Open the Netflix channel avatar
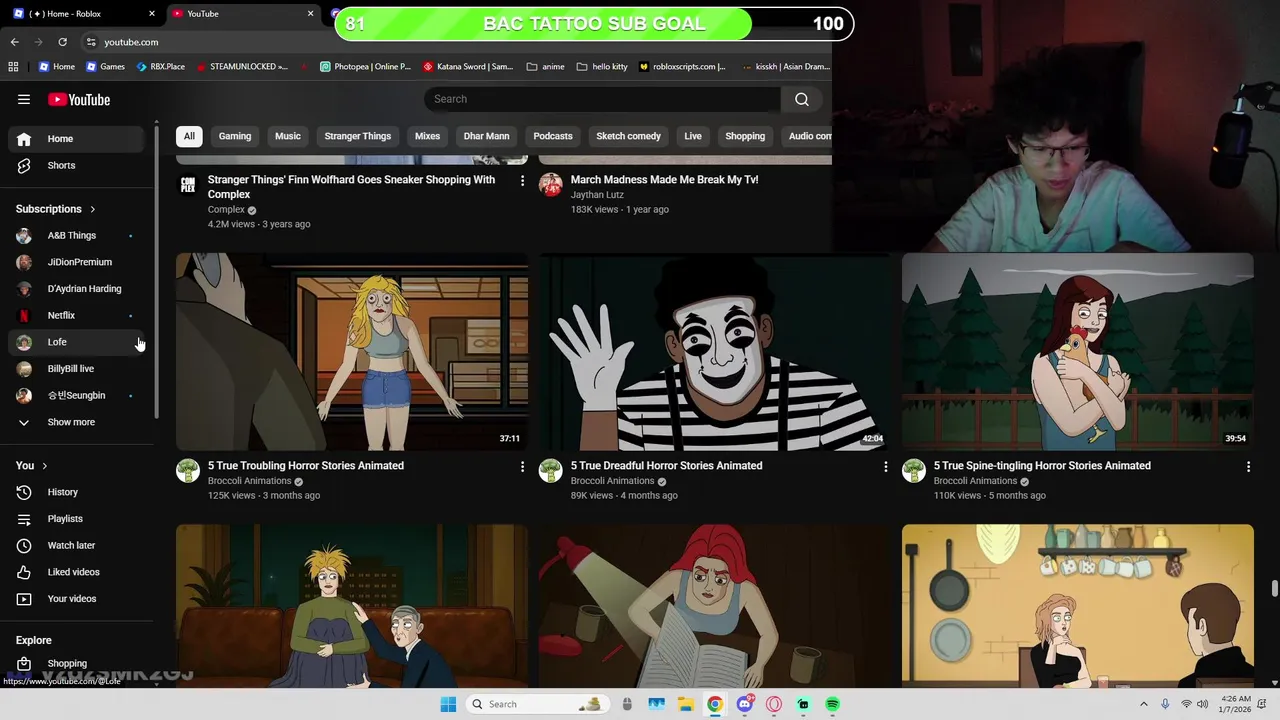 click(24, 315)
